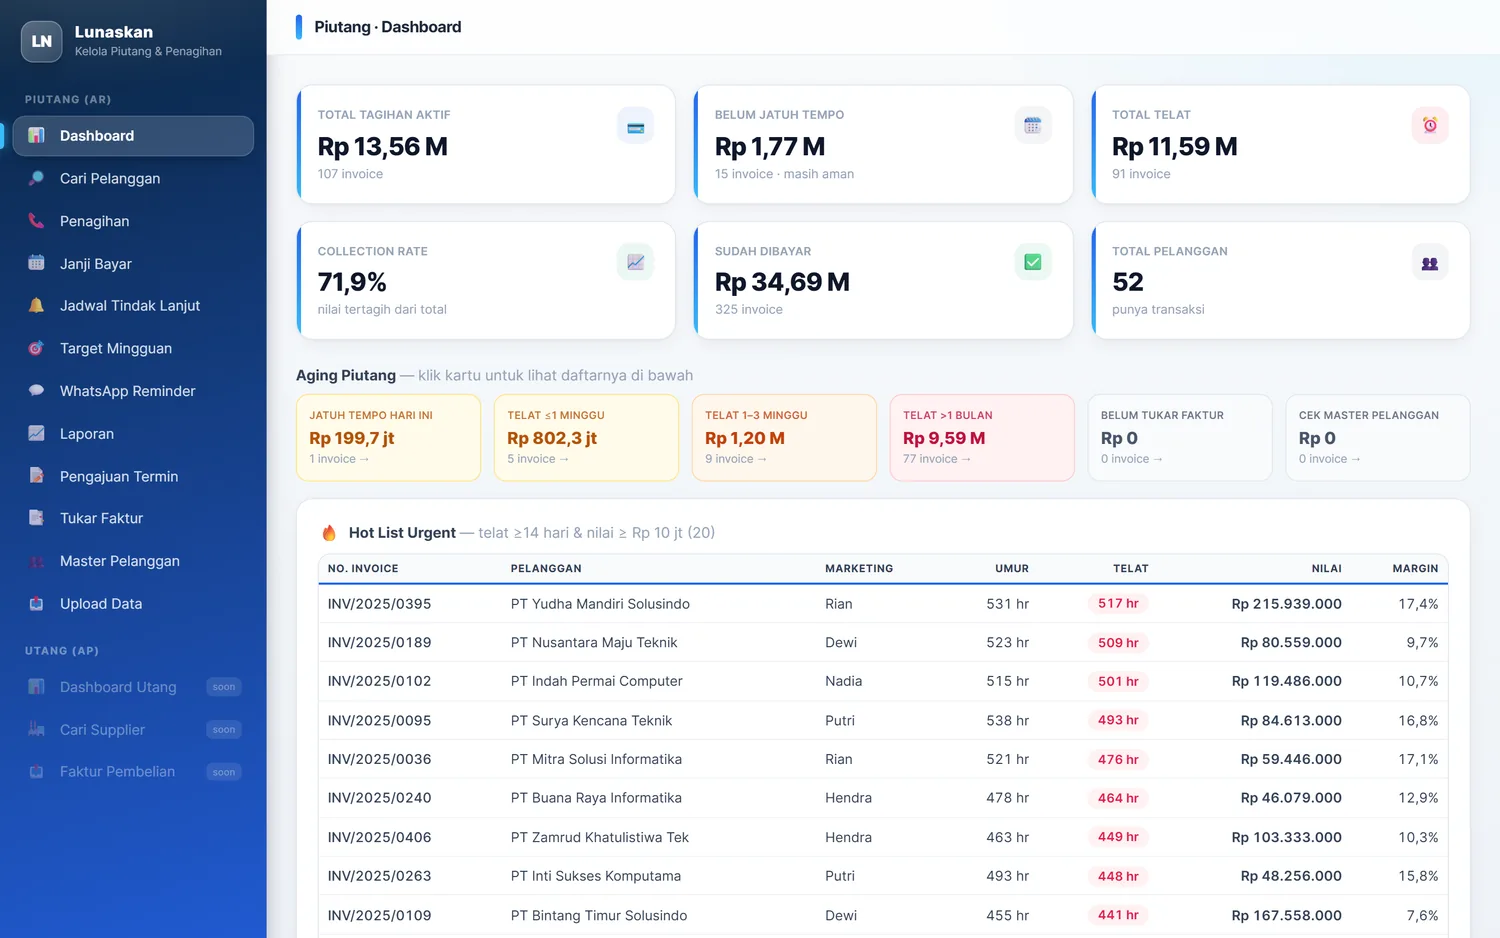Click PT Mitra Solusi Informatika
Image resolution: width=1500 pixels, height=938 pixels.
pyautogui.click(x=596, y=759)
